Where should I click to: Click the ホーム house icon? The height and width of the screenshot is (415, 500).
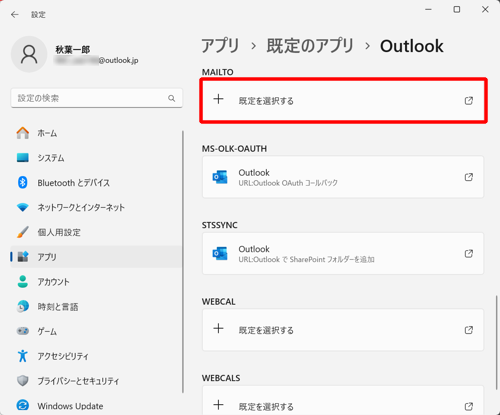tap(23, 133)
